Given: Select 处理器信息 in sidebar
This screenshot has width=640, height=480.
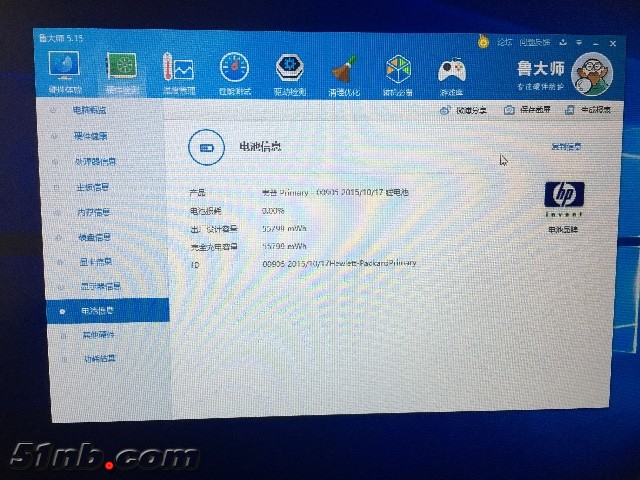Looking at the screenshot, I should 96,162.
